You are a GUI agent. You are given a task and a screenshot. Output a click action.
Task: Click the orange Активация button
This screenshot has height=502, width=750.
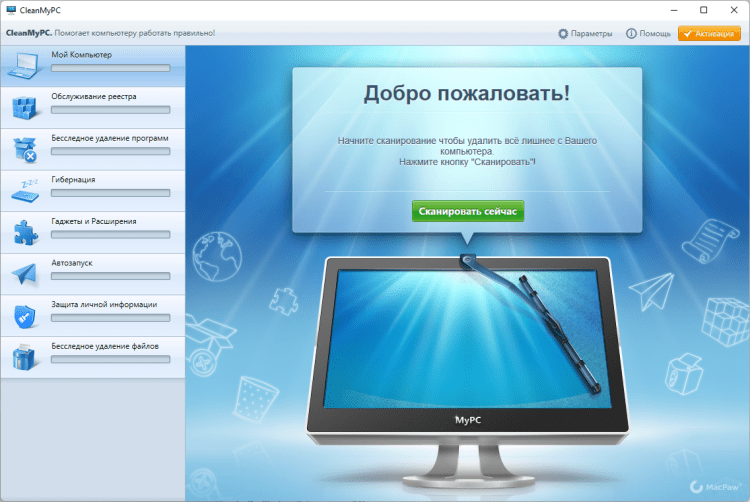[x=709, y=33]
